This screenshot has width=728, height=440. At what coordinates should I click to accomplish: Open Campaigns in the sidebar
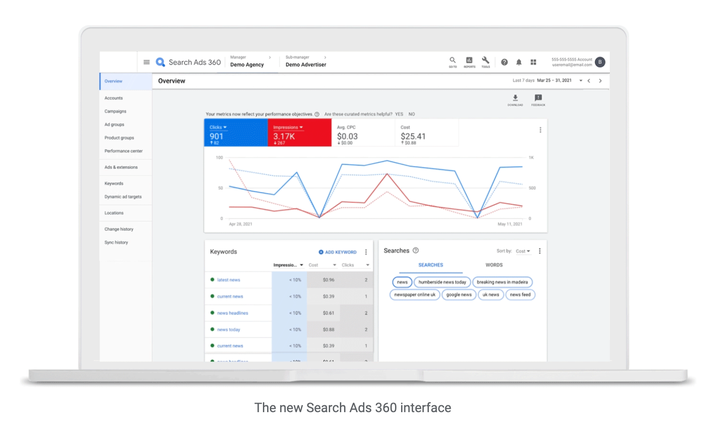coord(115,111)
